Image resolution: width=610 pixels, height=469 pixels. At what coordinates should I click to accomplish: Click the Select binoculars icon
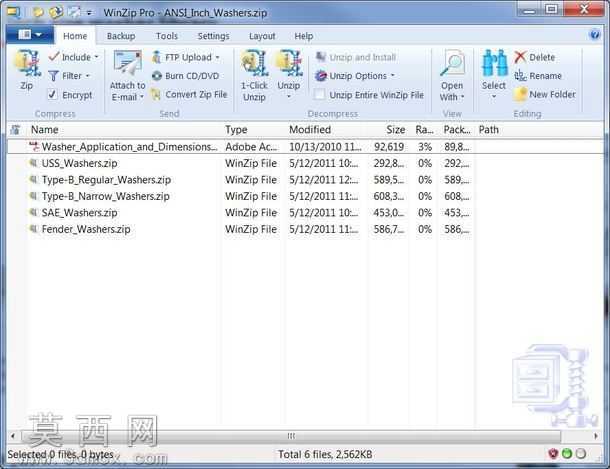tap(494, 63)
